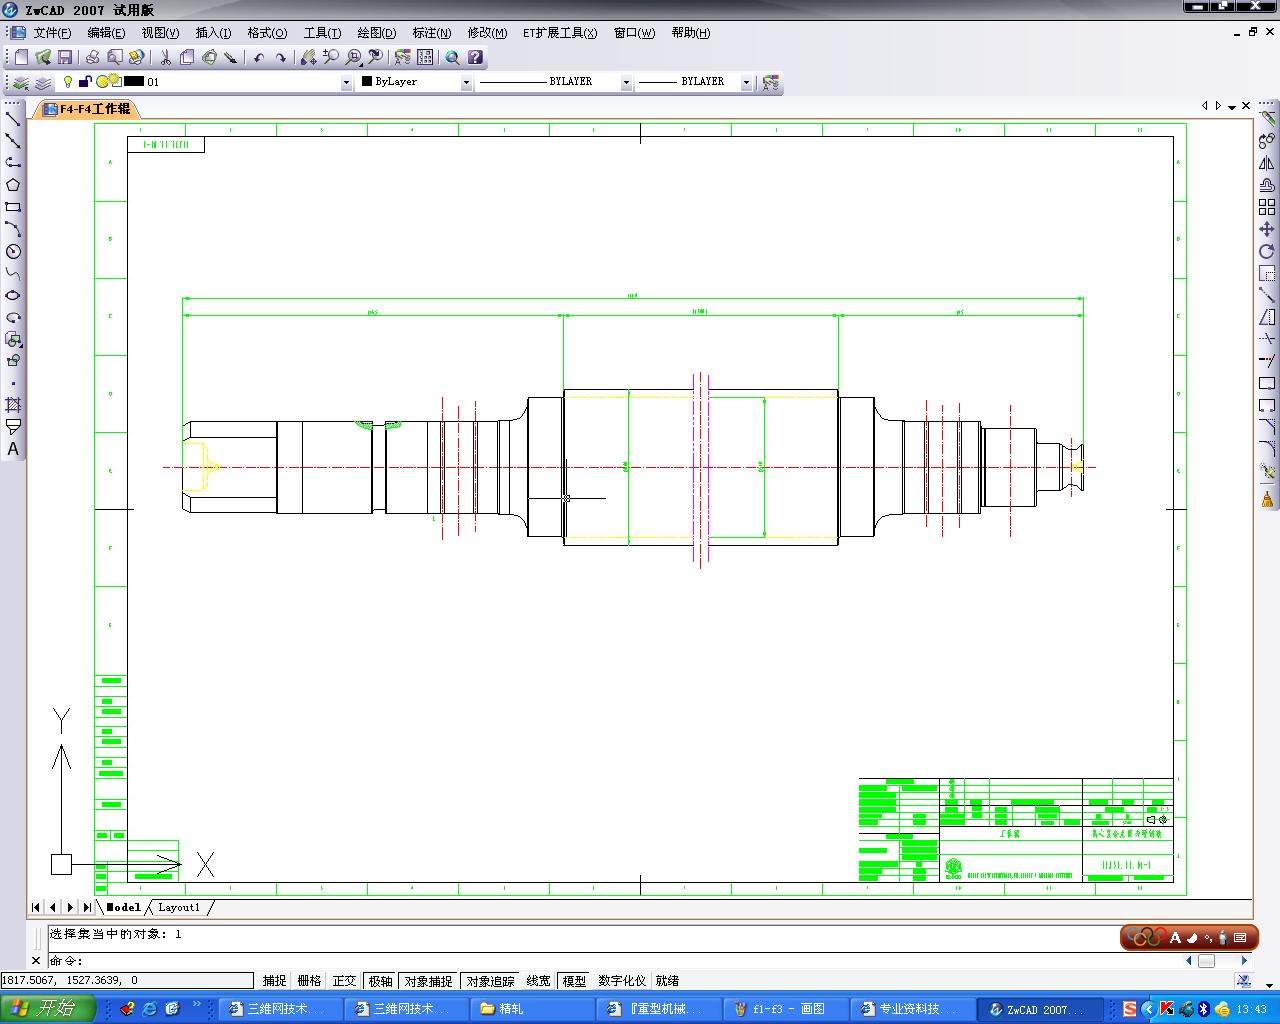This screenshot has width=1280, height=1024.
Task: Select the Line drawing tool
Action: tap(13, 119)
